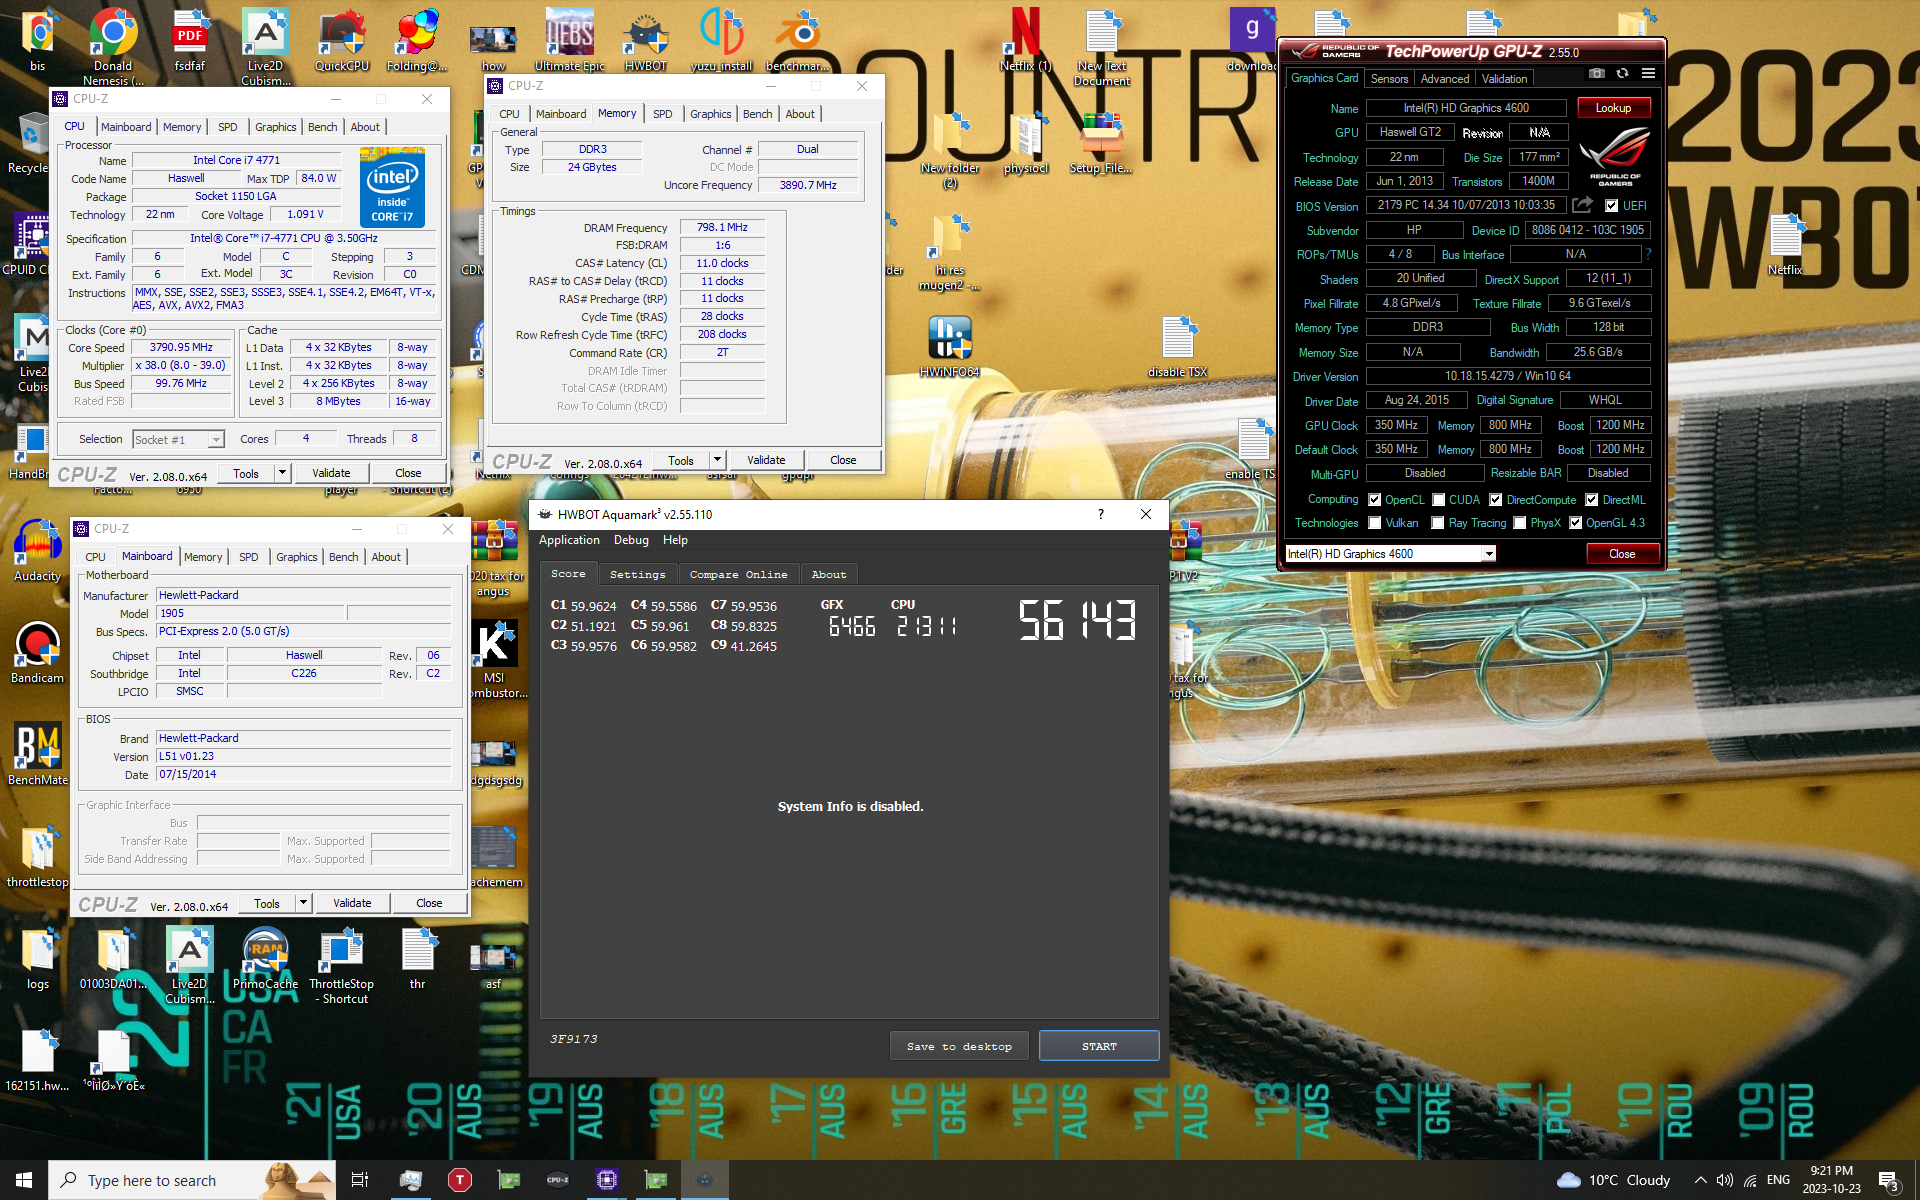The image size is (1920, 1200).
Task: Expand Tools arrow in CPU-Z Mainboard-tab window
Action: (303, 903)
